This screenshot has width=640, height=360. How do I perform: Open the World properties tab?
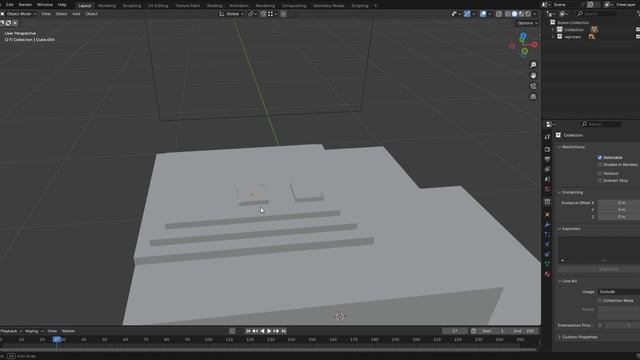[x=547, y=189]
